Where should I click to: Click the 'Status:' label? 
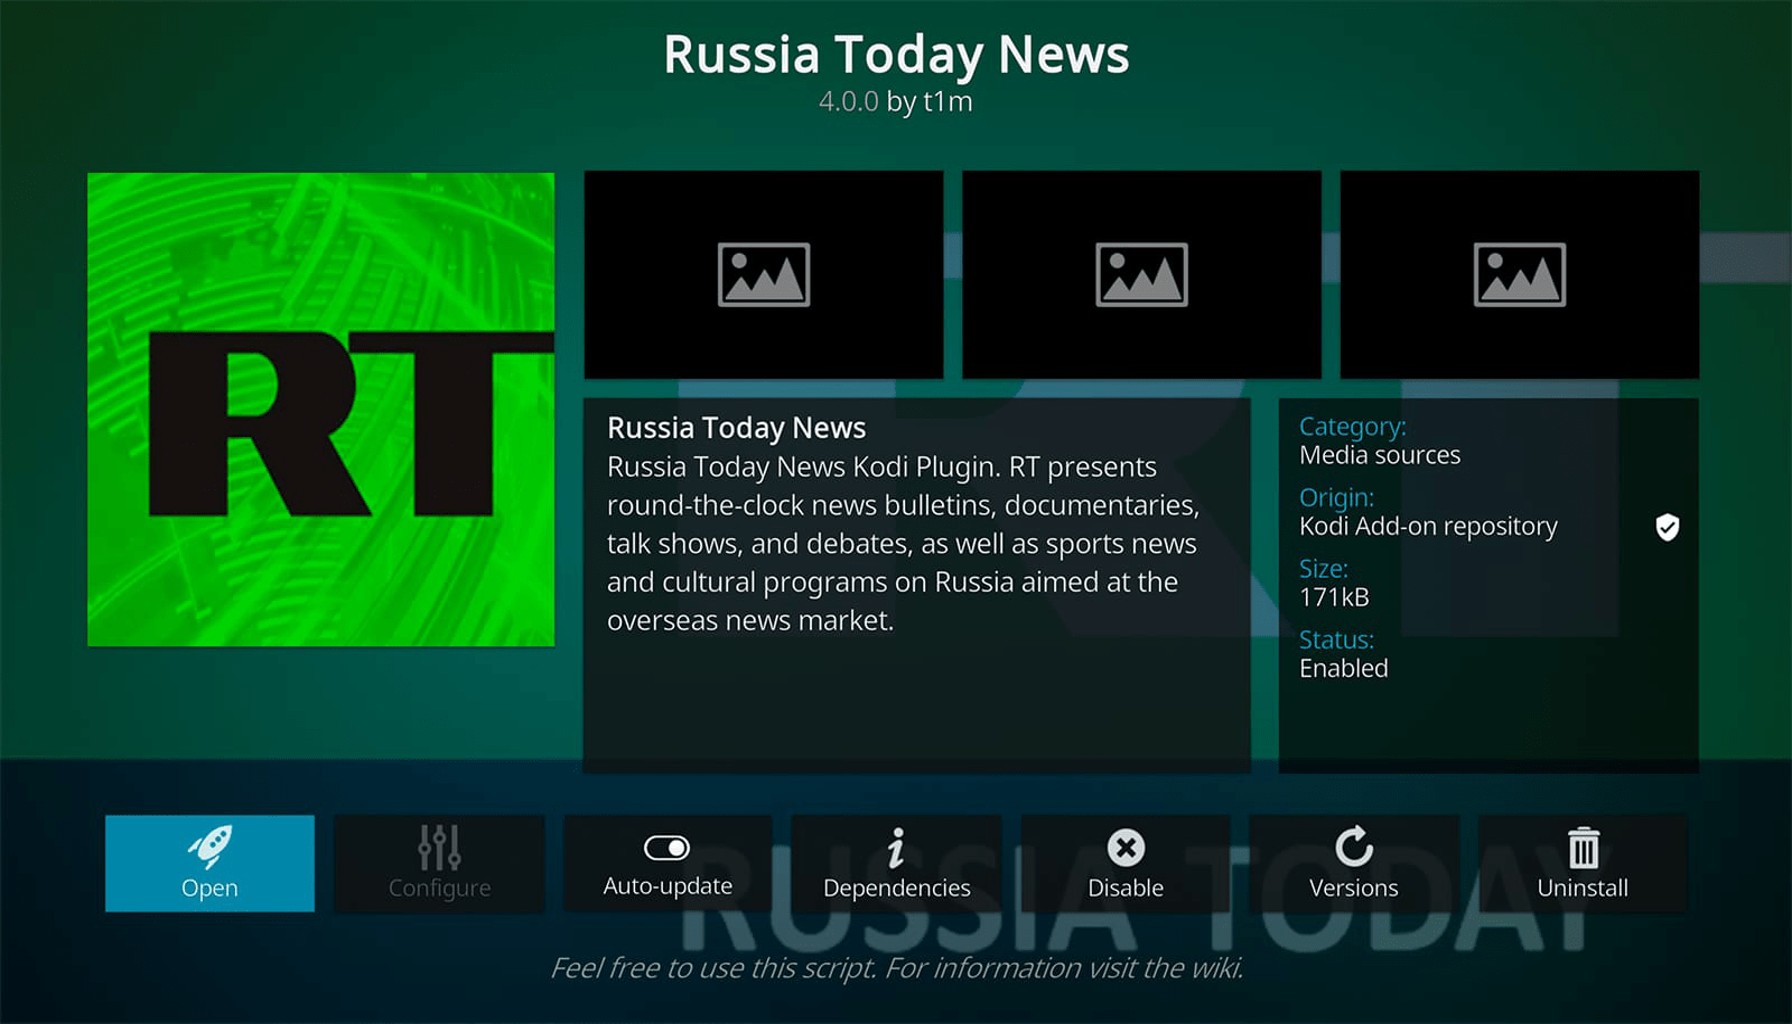click(1336, 639)
